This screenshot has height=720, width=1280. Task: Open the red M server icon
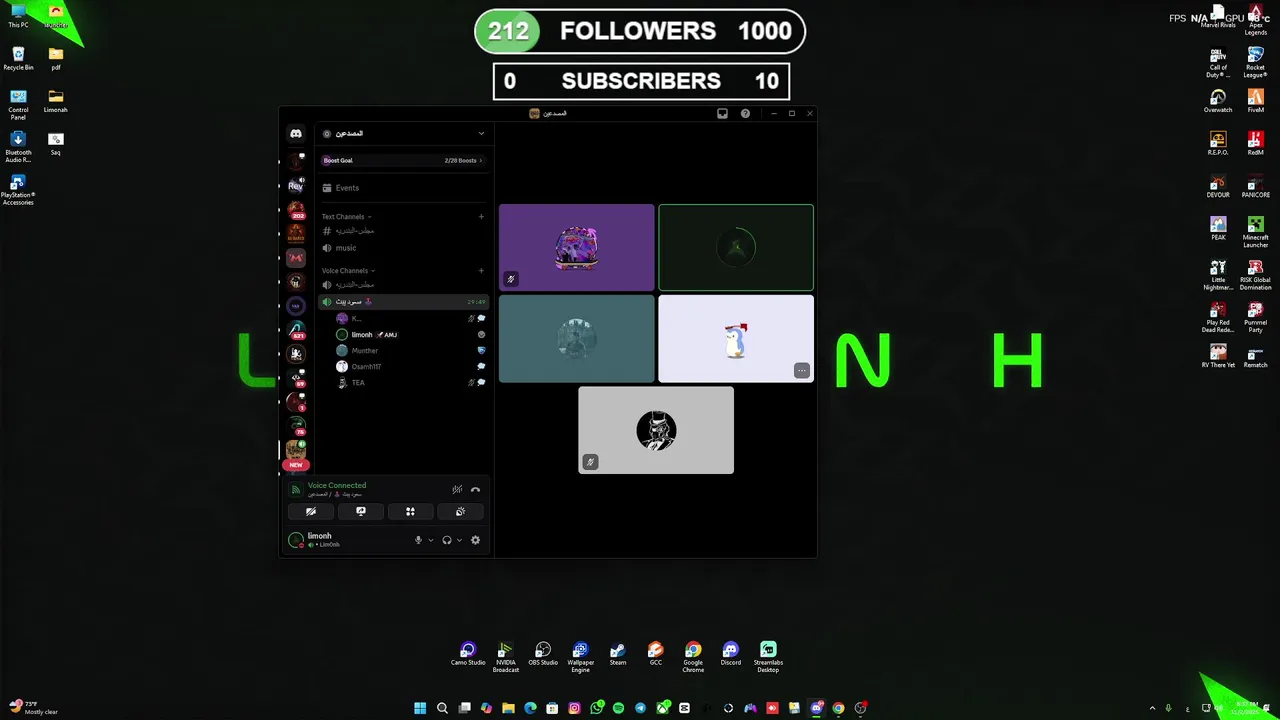pyautogui.click(x=296, y=258)
